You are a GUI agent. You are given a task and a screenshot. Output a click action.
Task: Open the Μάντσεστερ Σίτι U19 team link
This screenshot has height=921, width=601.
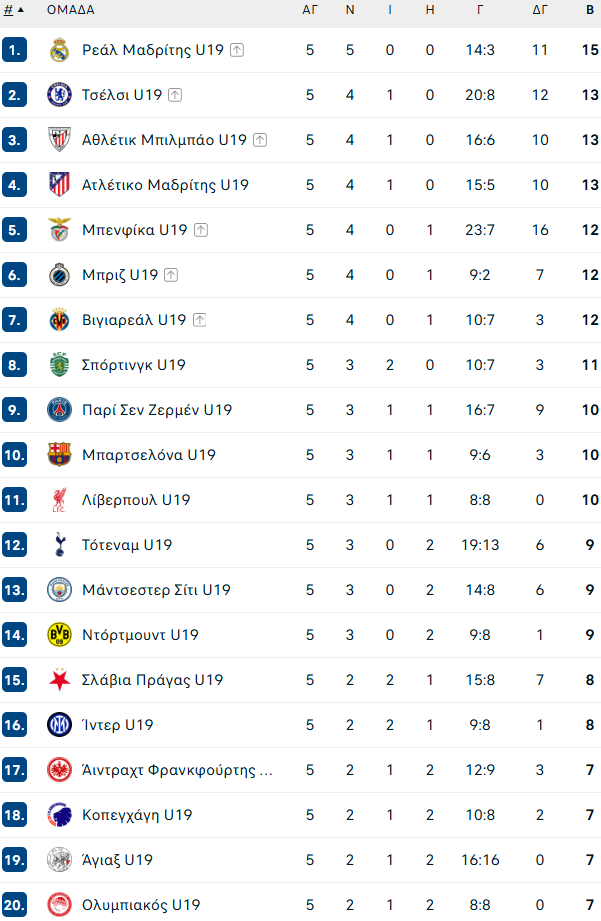pos(156,590)
